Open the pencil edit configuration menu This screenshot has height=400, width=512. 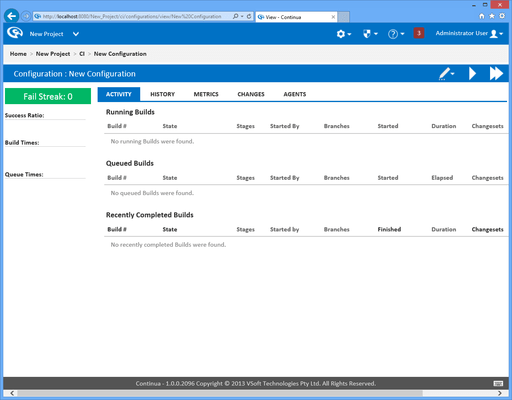click(446, 74)
